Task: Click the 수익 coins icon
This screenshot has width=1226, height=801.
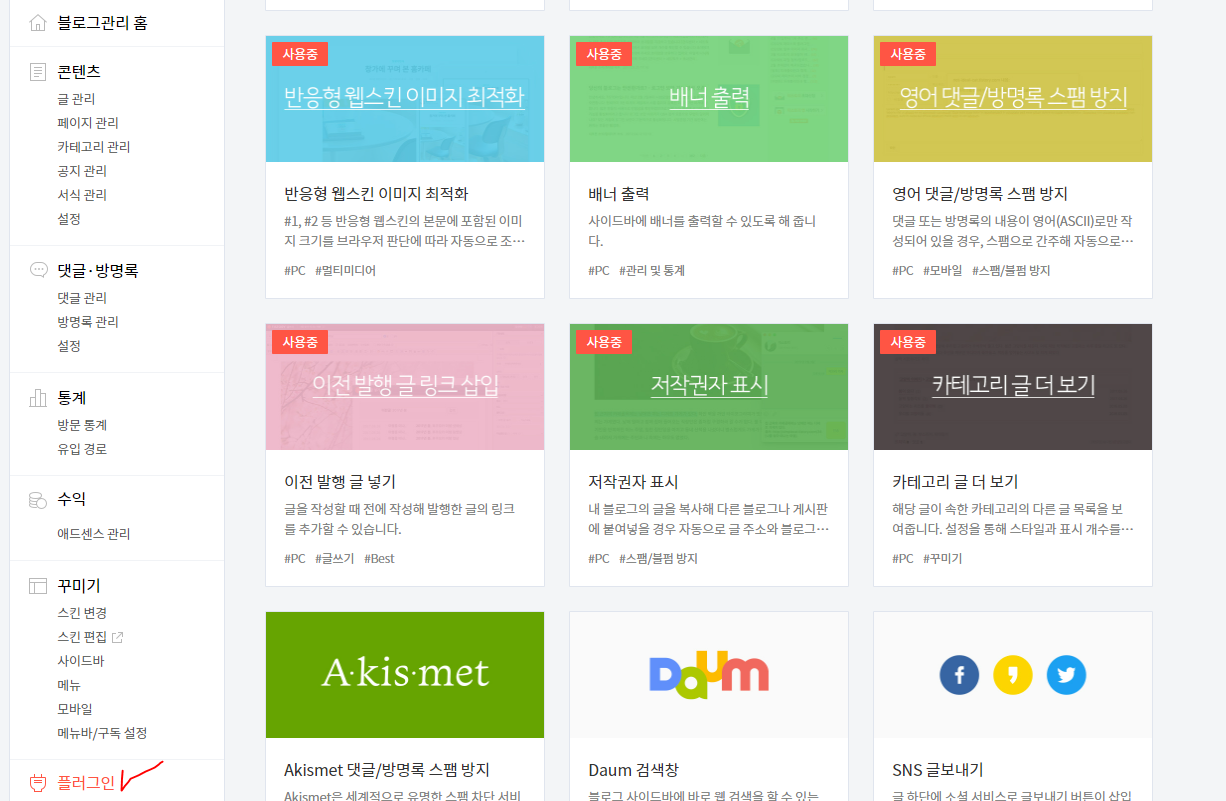Action: click(38, 499)
